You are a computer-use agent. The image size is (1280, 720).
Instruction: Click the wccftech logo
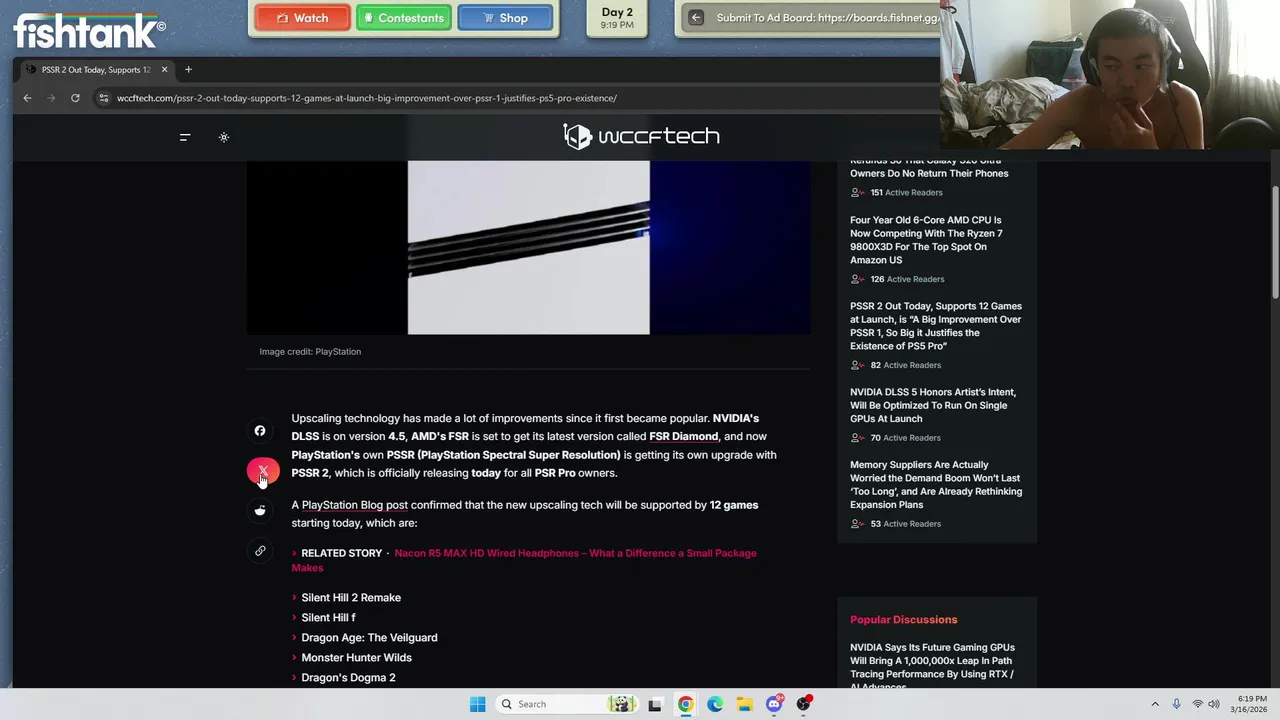pos(641,136)
